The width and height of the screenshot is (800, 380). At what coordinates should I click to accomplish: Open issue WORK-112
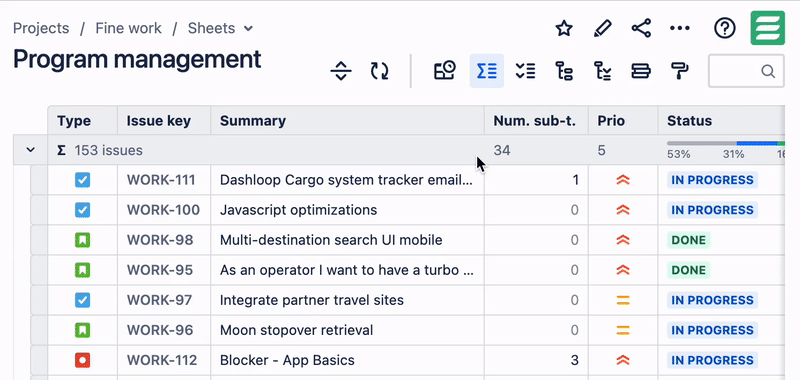pyautogui.click(x=162, y=361)
